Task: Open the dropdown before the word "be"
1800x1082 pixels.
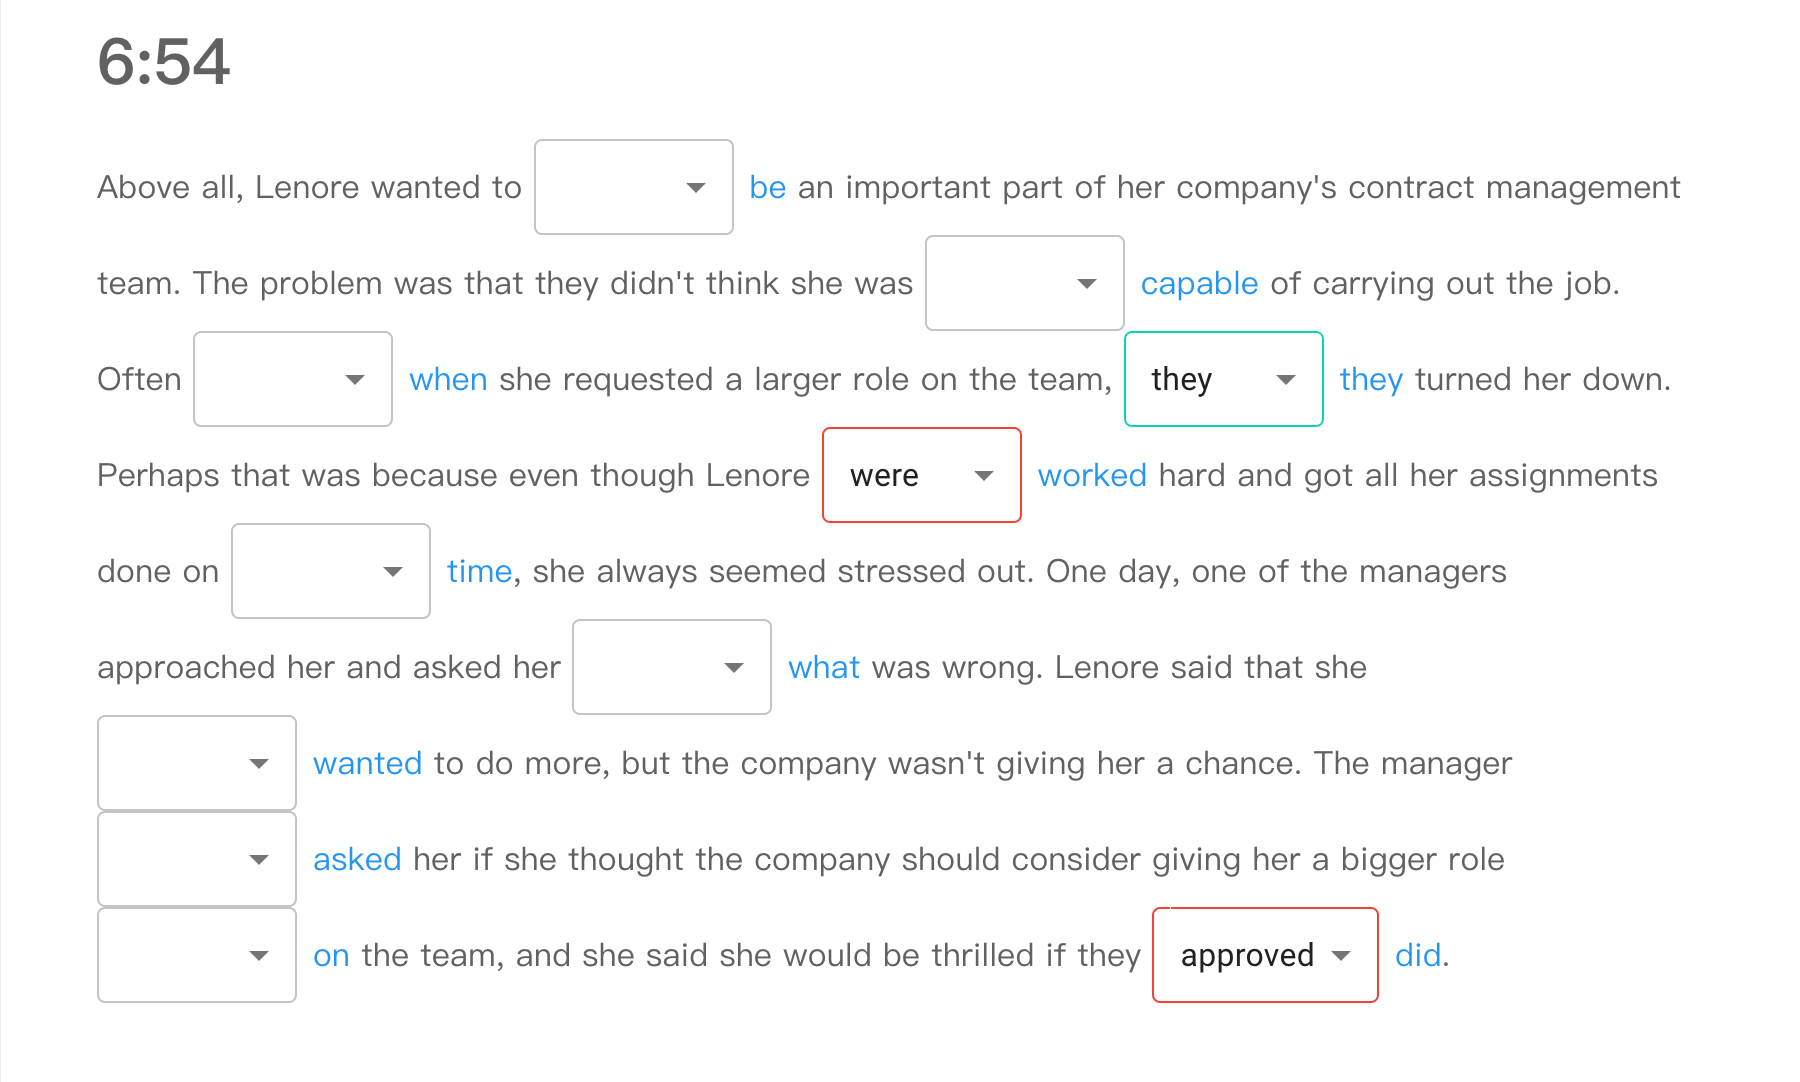Action: click(x=634, y=187)
